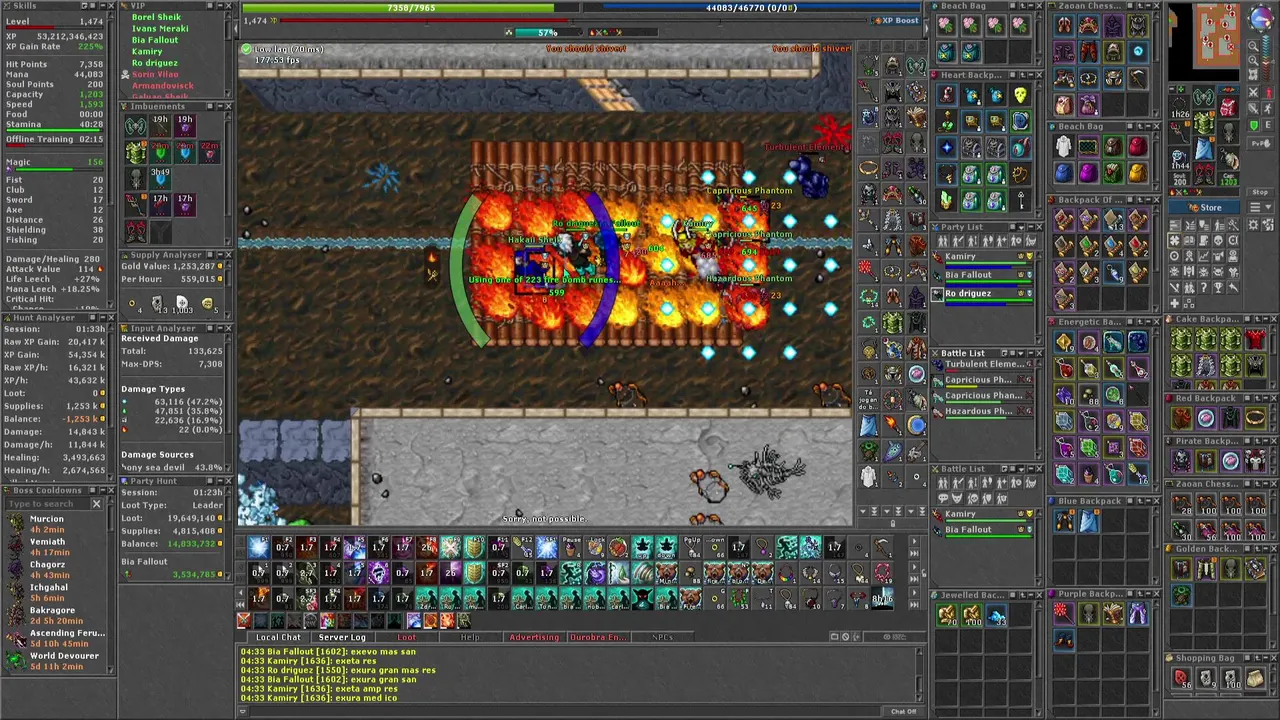The image size is (1280, 720).
Task: Click the Chat Off button
Action: tap(903, 711)
